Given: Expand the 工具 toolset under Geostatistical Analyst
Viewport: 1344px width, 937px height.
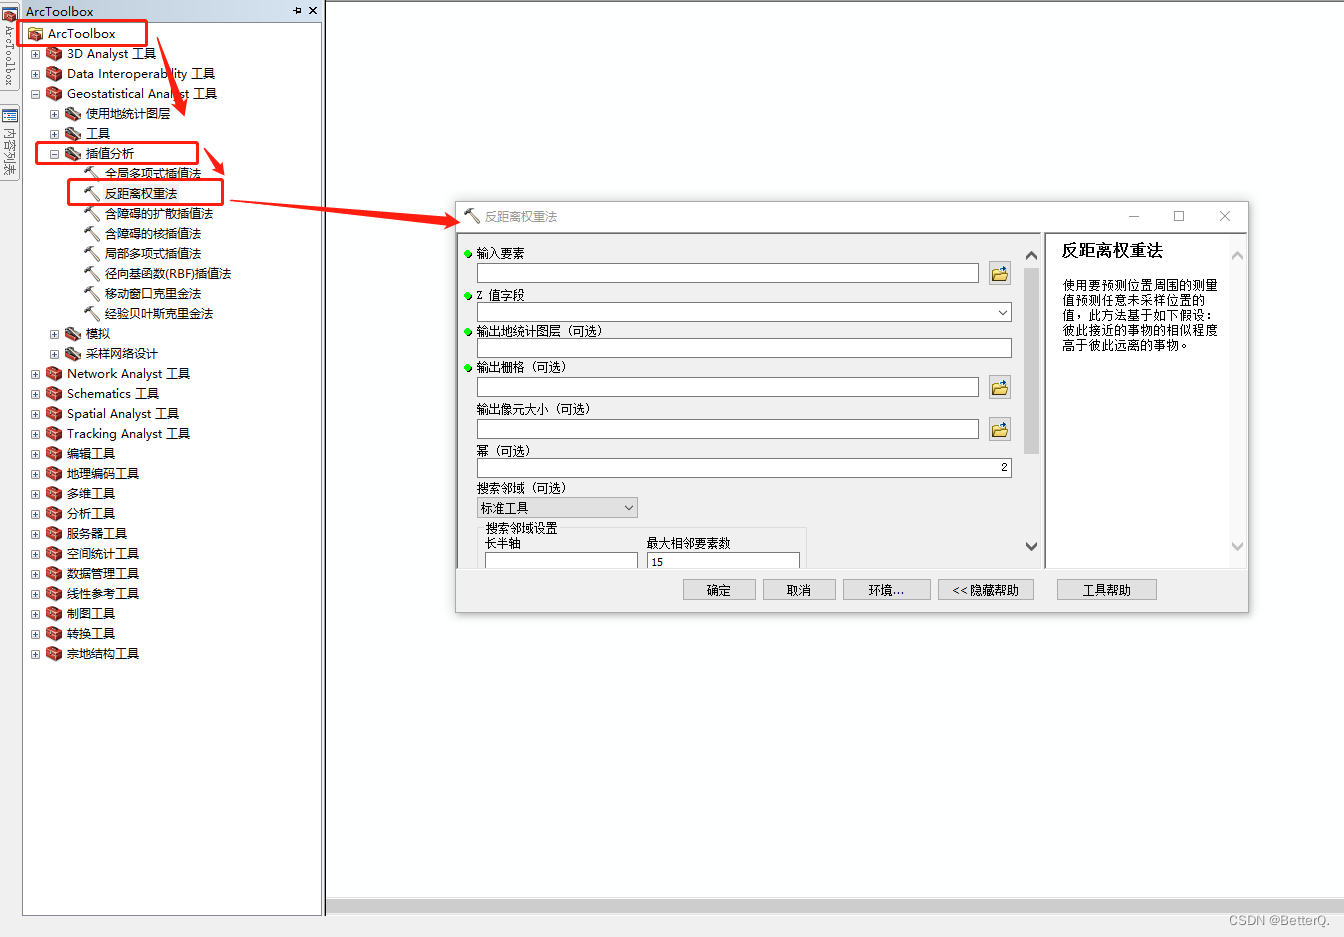Looking at the screenshot, I should [54, 134].
